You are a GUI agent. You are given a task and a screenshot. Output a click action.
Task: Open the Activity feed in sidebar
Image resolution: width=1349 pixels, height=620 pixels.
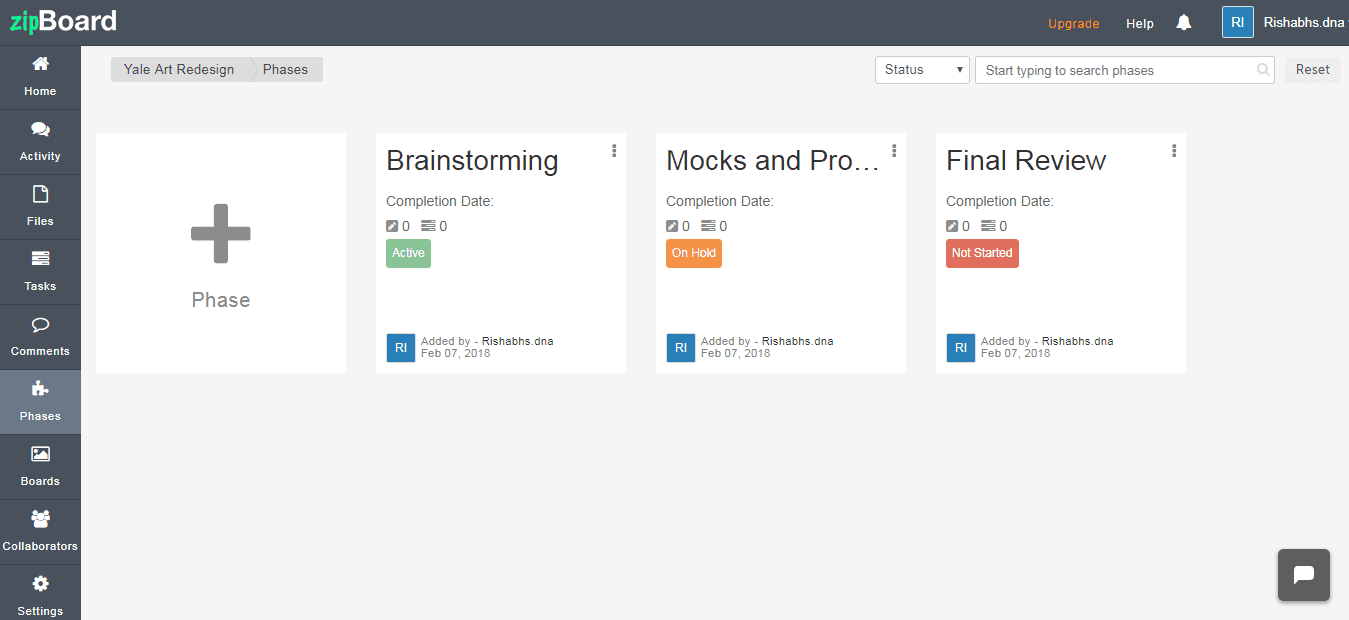[x=40, y=142]
